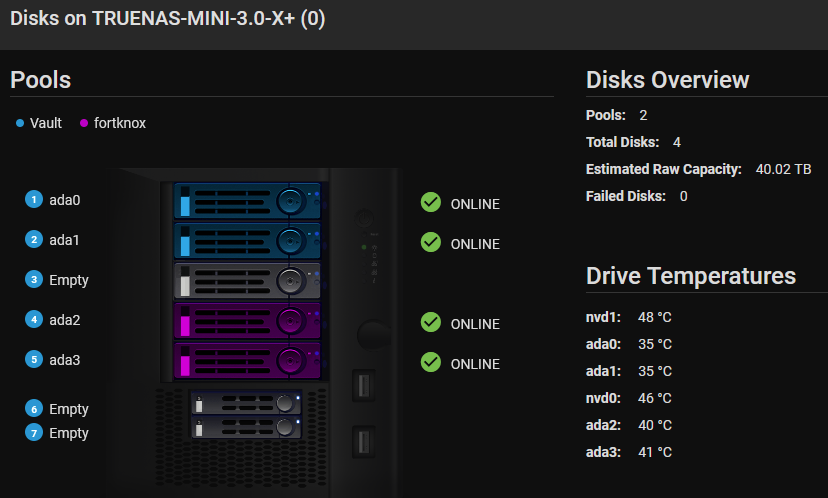Click the slot 5 number badge

pos(34,360)
